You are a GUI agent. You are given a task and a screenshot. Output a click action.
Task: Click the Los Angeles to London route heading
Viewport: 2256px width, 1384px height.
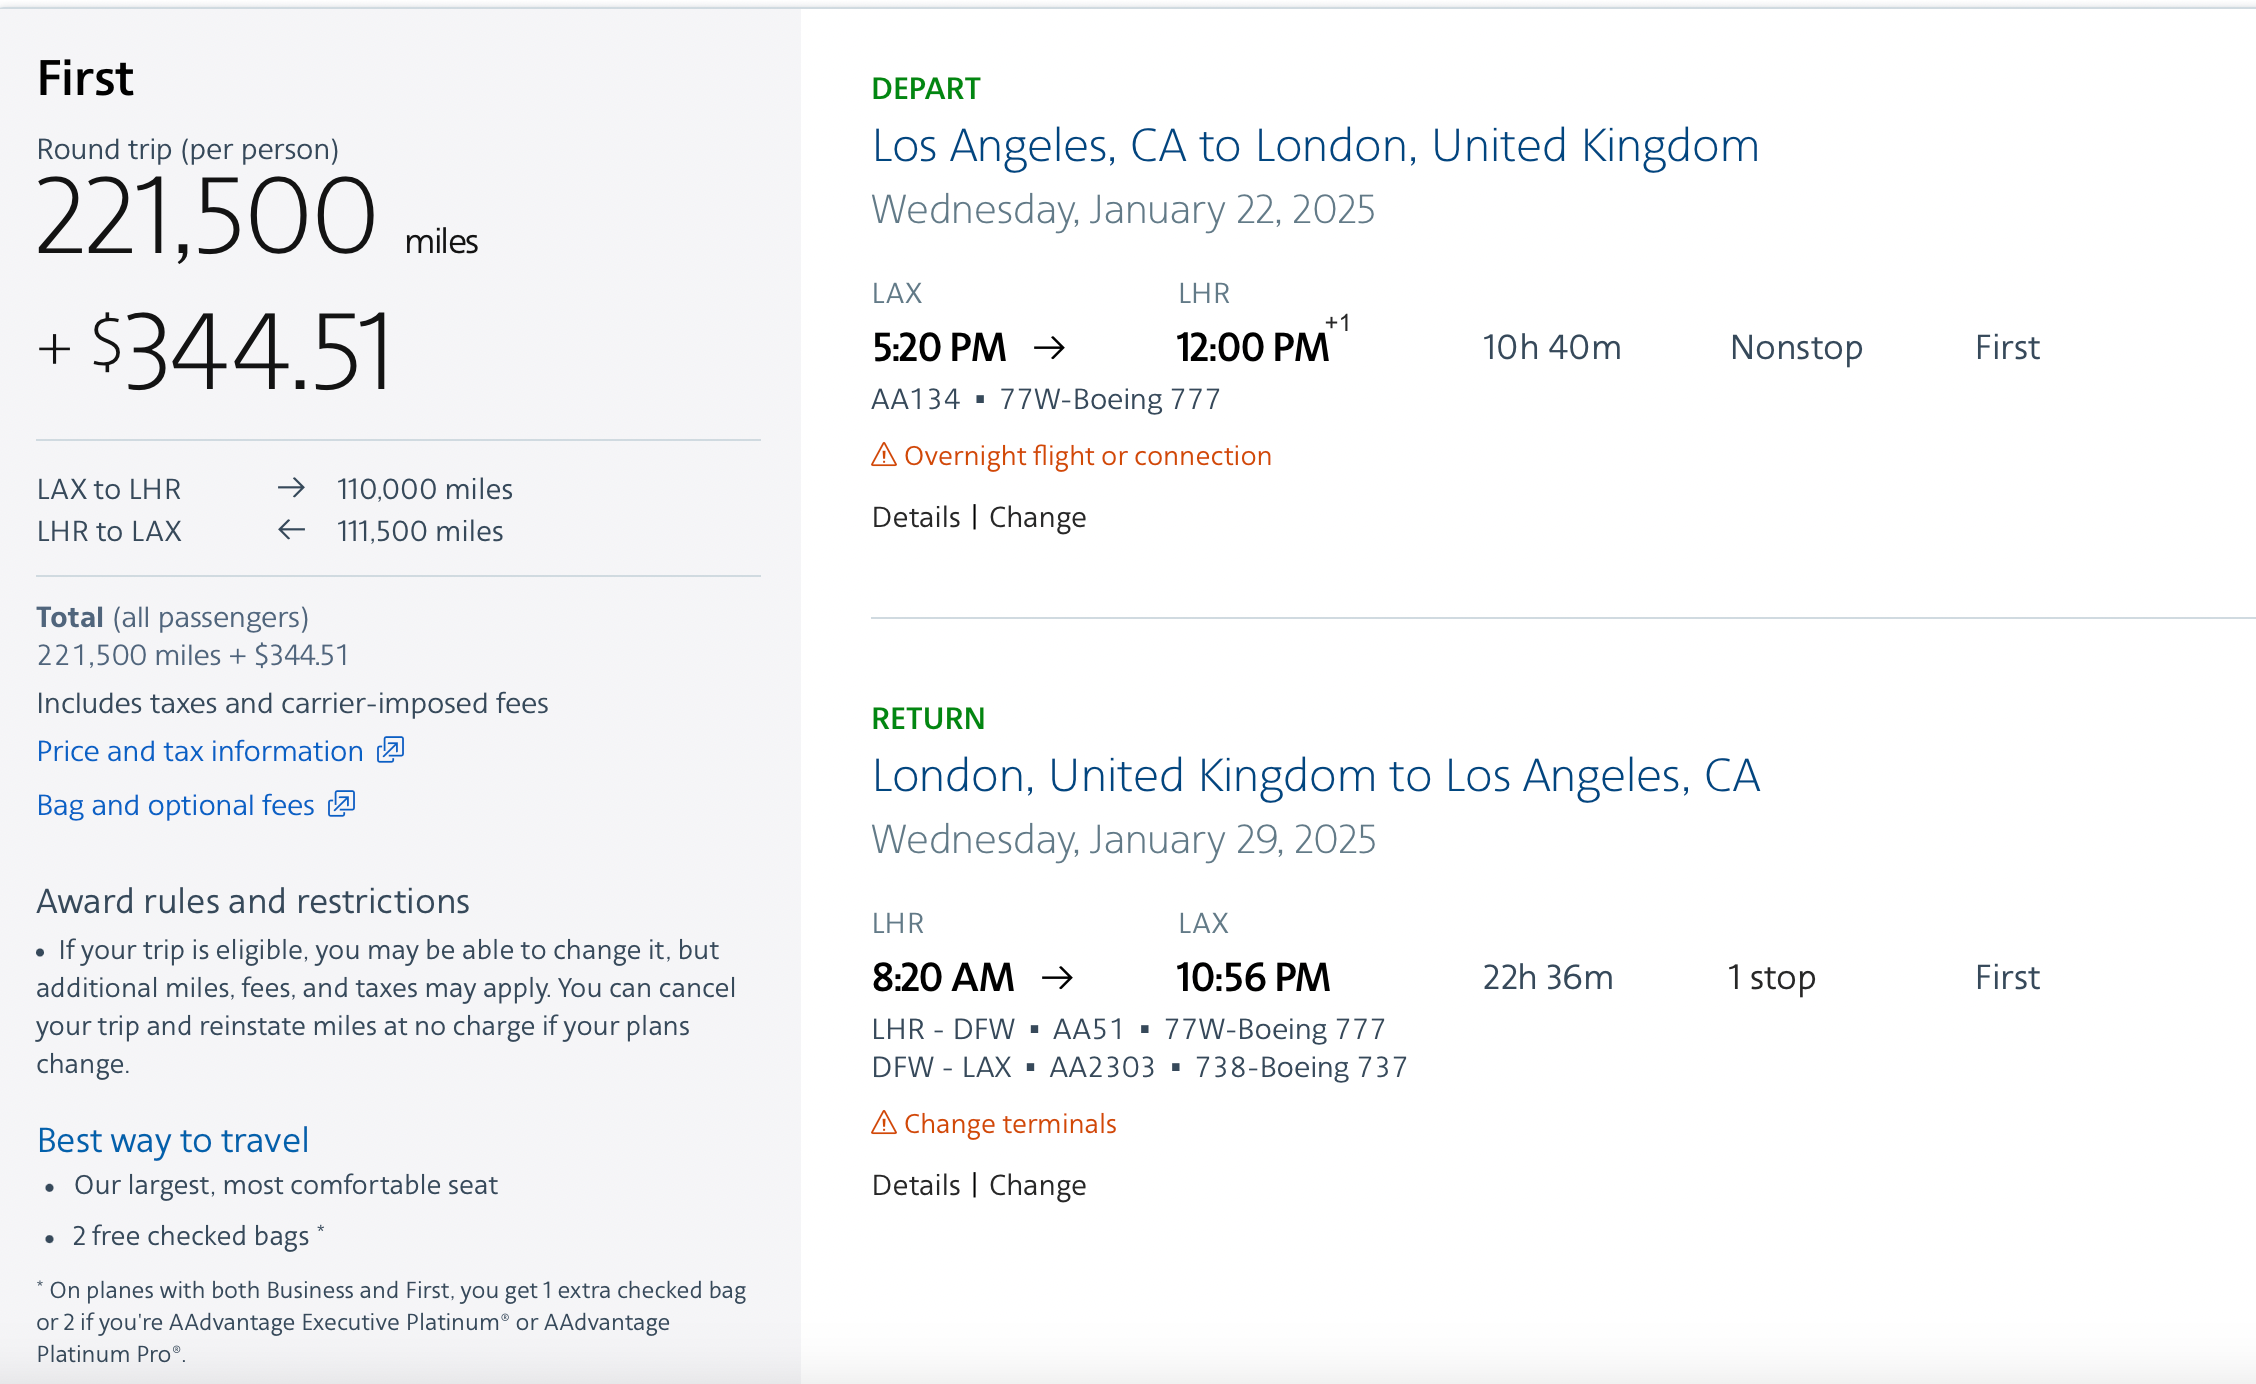tap(1315, 146)
